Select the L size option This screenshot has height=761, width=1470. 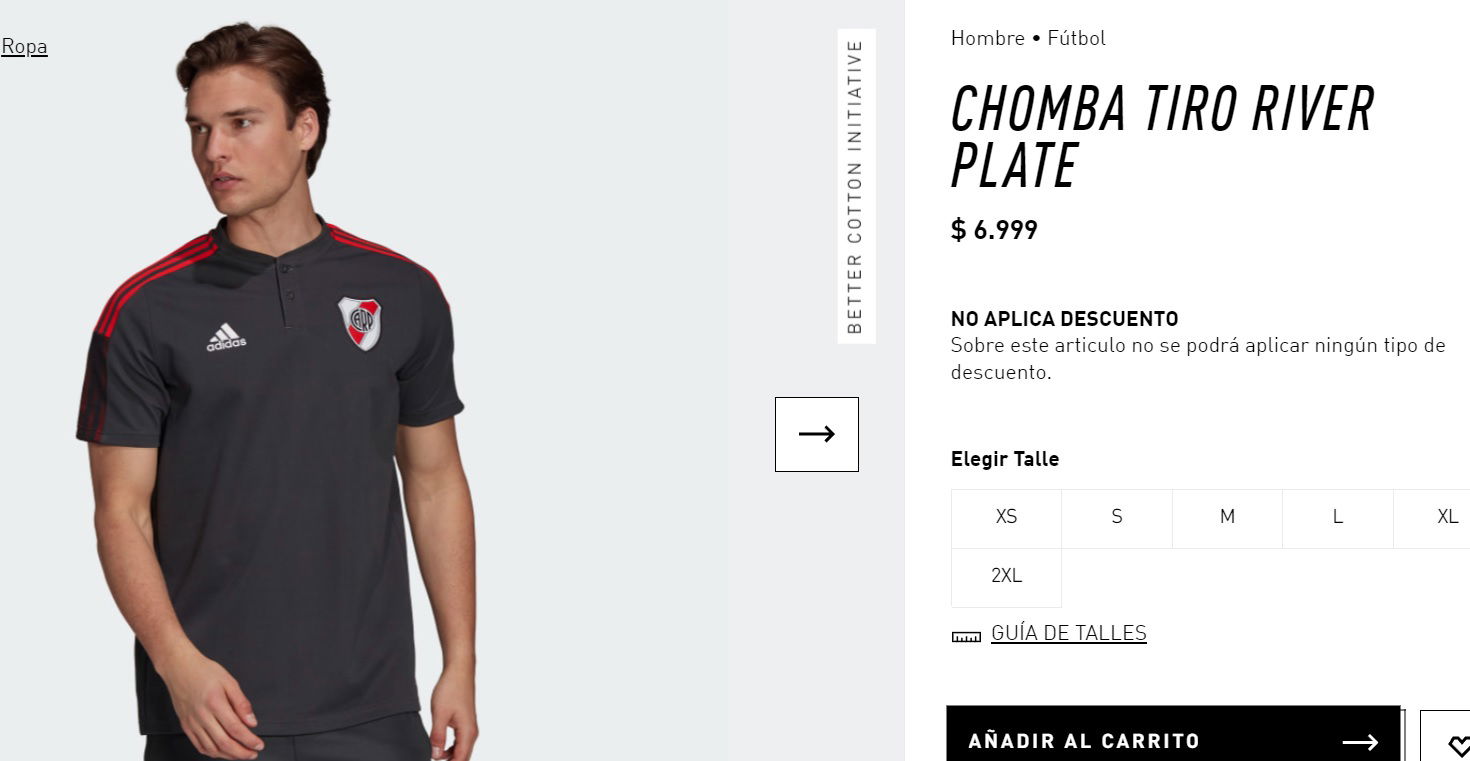click(1337, 517)
